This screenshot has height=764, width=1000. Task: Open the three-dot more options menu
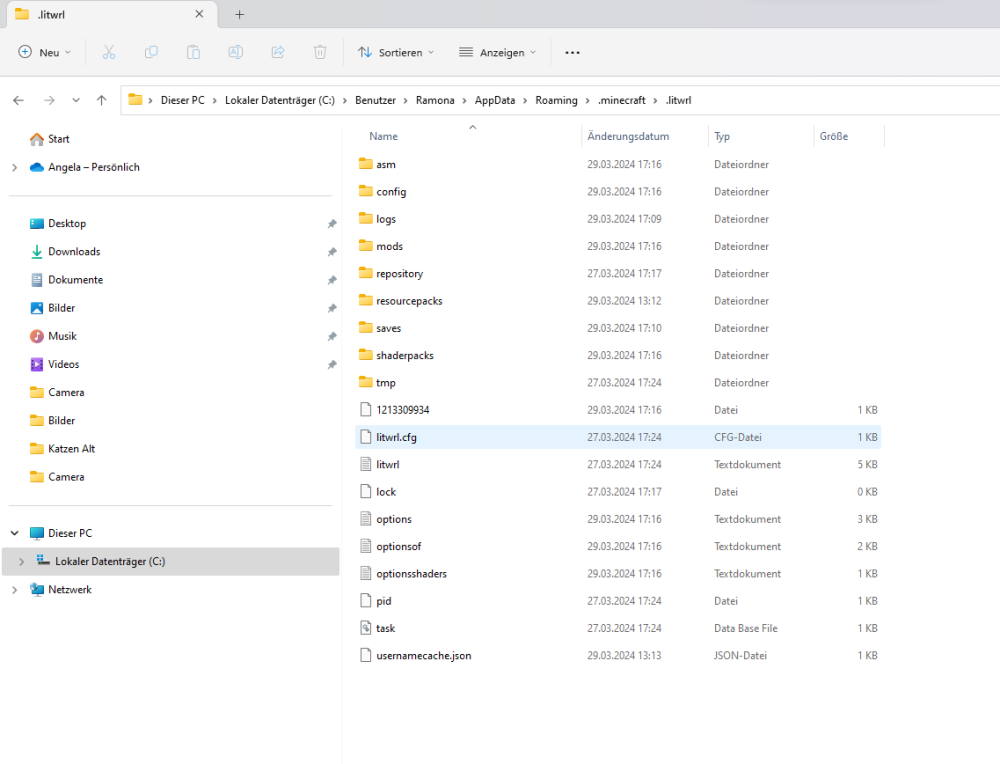click(573, 52)
